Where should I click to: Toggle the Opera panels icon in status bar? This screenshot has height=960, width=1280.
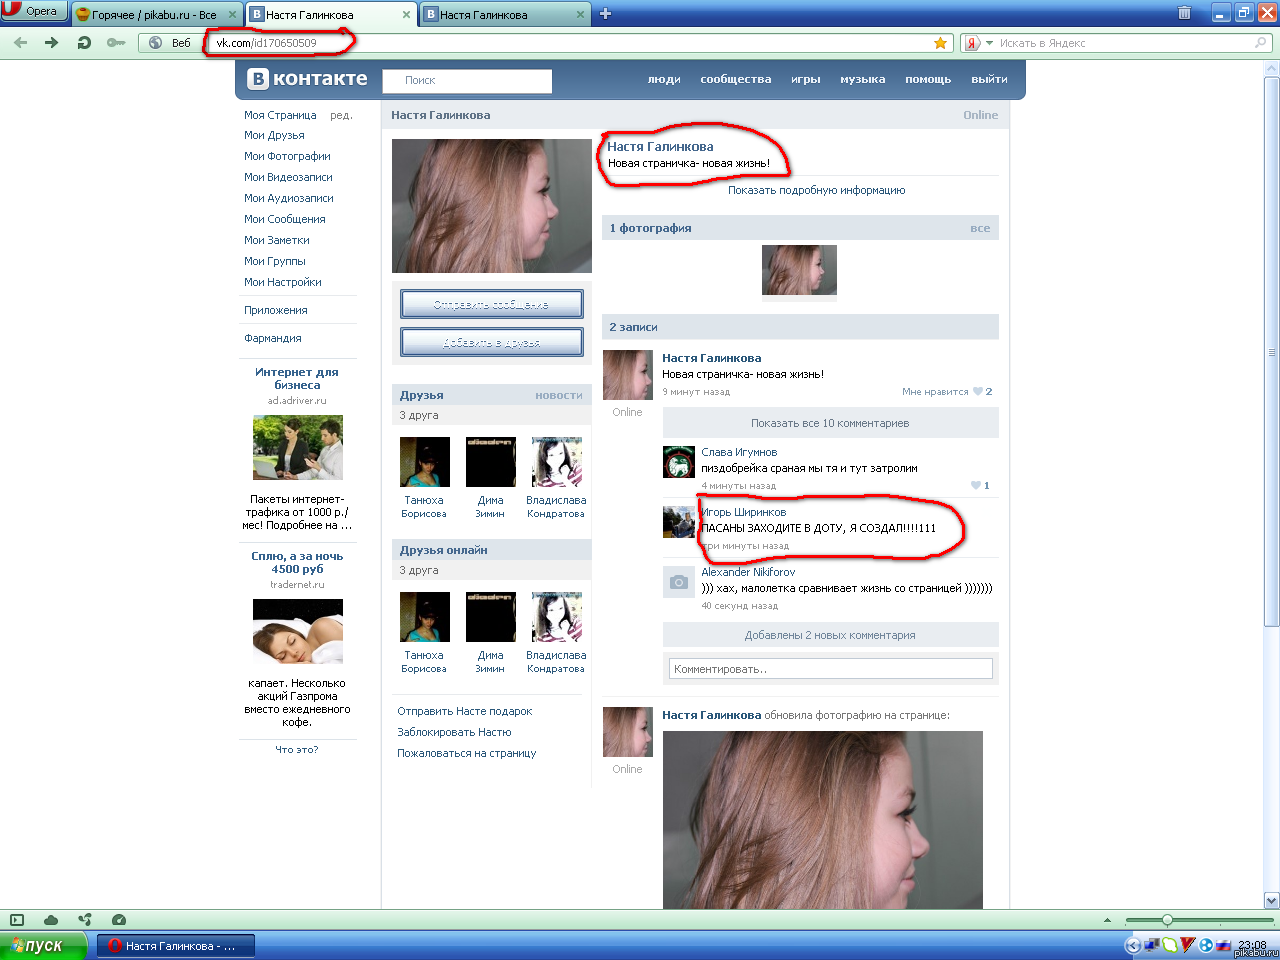click(16, 920)
